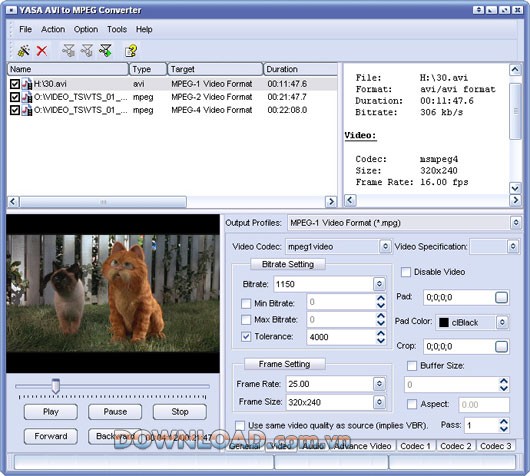Enable the Aspect checkbox
This screenshot has width=530, height=476.
pyautogui.click(x=412, y=404)
